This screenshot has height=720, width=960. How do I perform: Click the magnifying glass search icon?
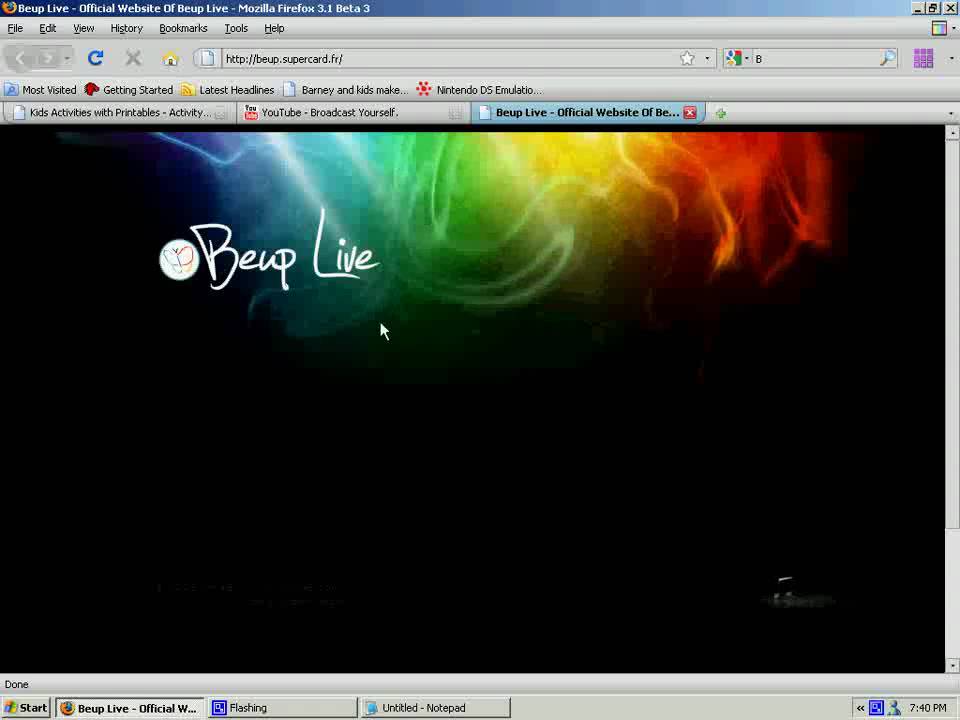[x=887, y=58]
